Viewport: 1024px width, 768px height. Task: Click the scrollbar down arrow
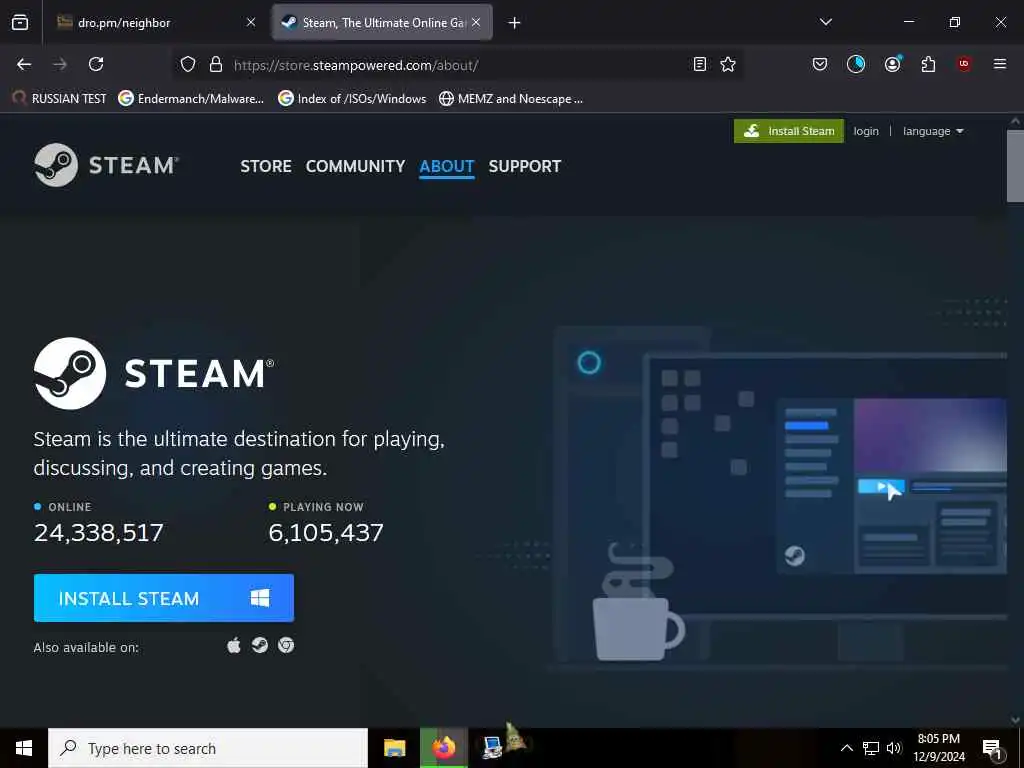[x=1015, y=720]
